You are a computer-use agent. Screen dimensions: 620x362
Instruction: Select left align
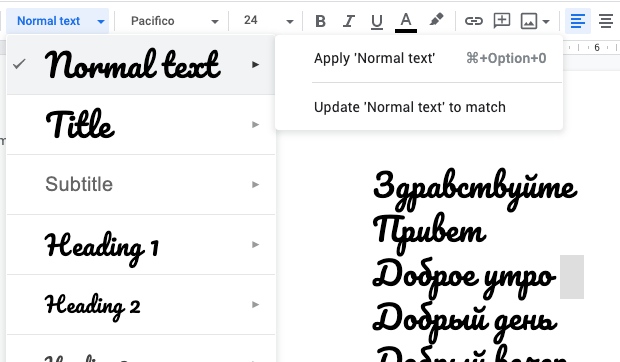point(578,21)
